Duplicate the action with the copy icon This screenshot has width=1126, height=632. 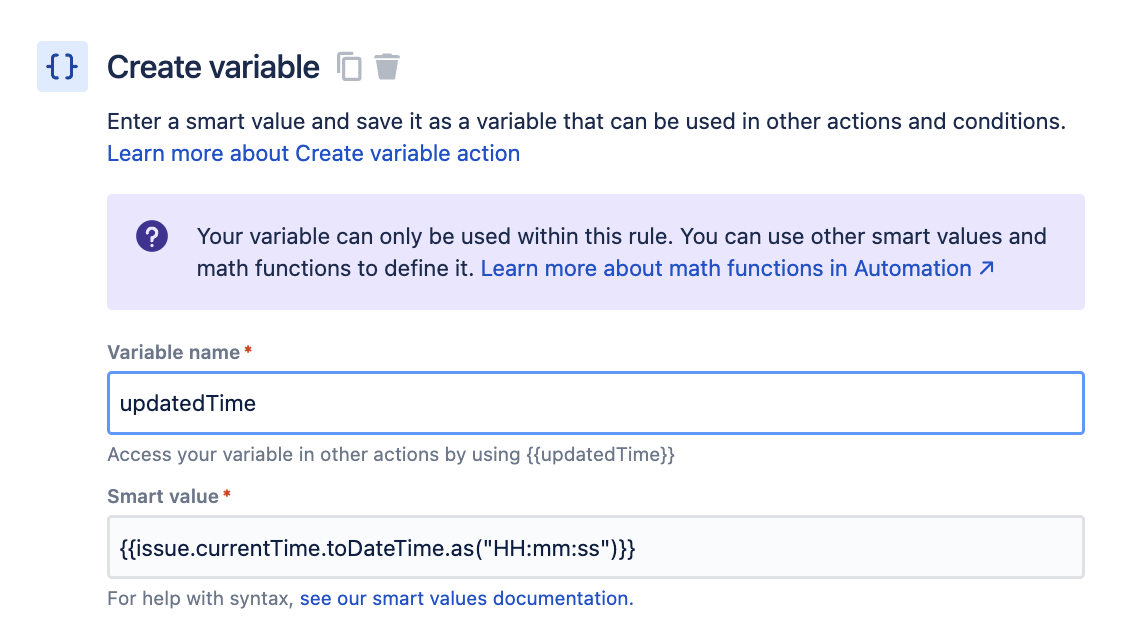pos(350,67)
